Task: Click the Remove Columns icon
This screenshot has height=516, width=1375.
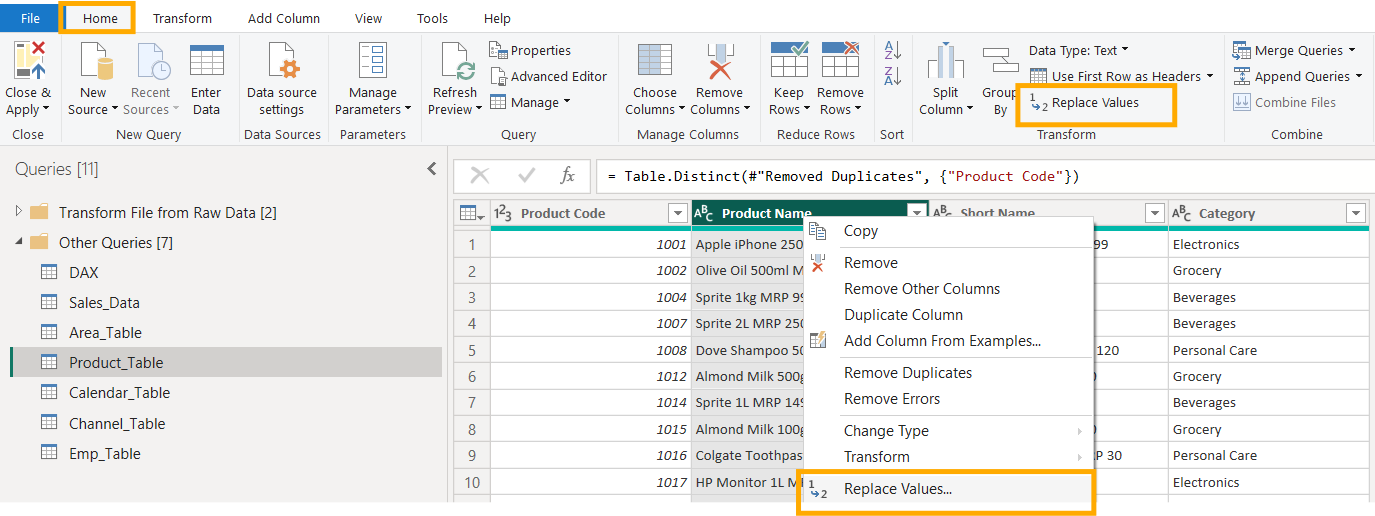Action: 719,61
